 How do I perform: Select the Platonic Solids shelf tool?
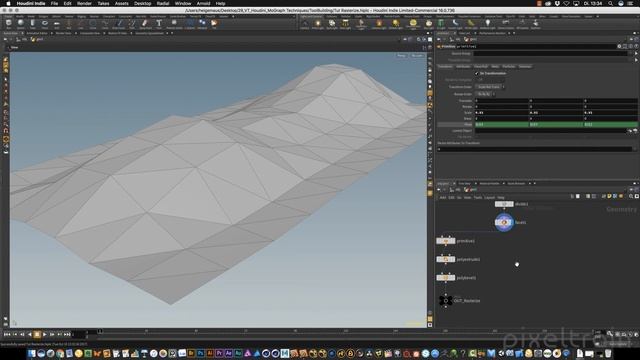click(x=174, y=24)
